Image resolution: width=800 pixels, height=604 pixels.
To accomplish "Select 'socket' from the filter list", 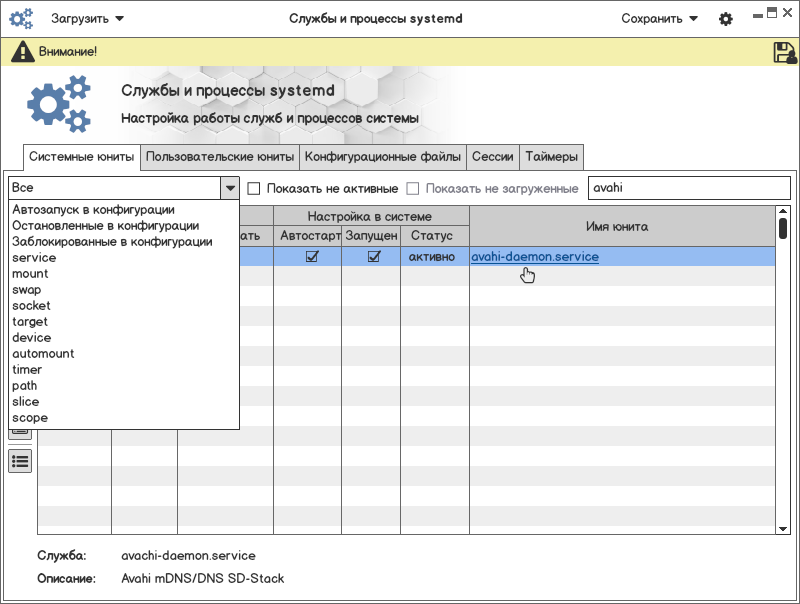I will 31,306.
